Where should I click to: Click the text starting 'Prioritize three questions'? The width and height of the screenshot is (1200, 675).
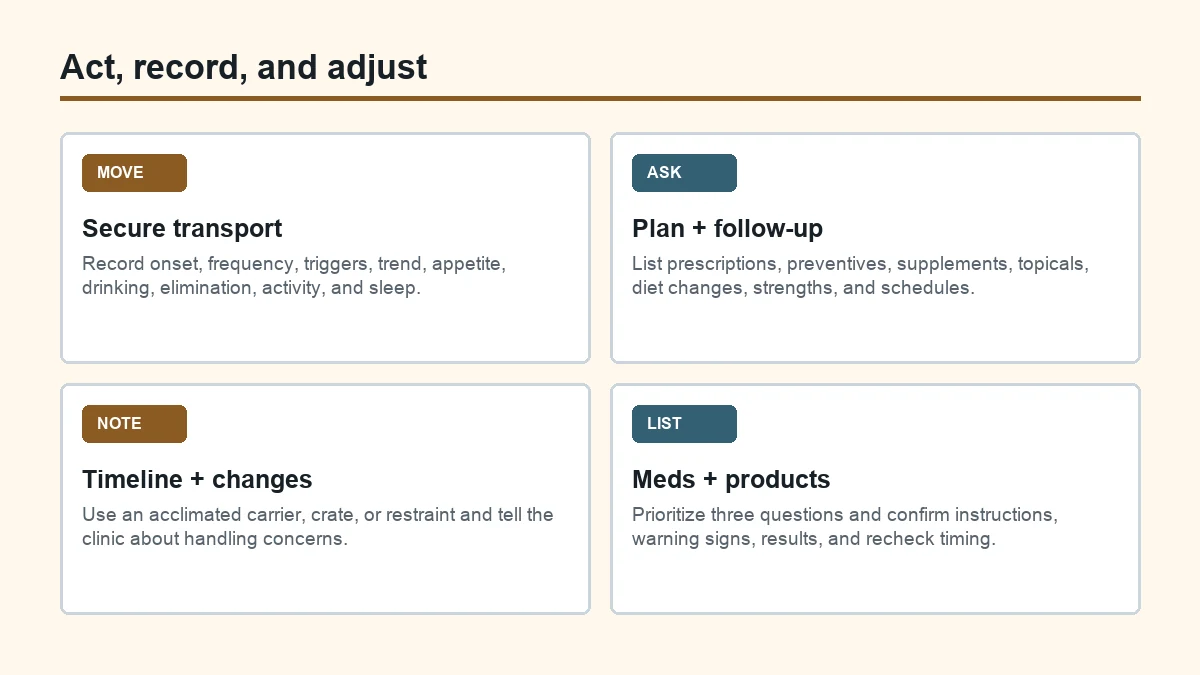click(844, 527)
